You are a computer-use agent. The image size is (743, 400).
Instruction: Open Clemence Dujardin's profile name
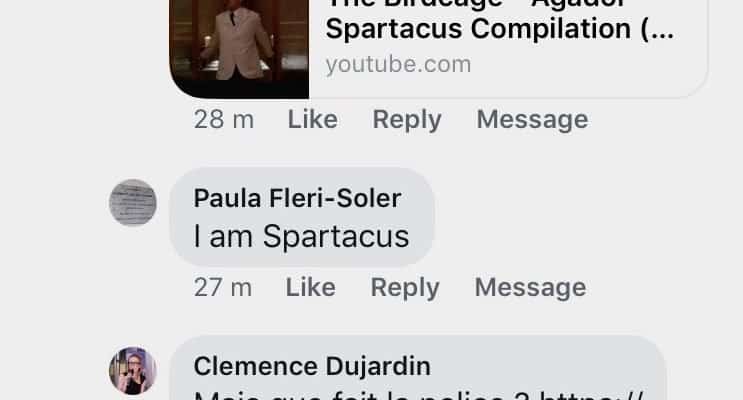click(x=312, y=366)
